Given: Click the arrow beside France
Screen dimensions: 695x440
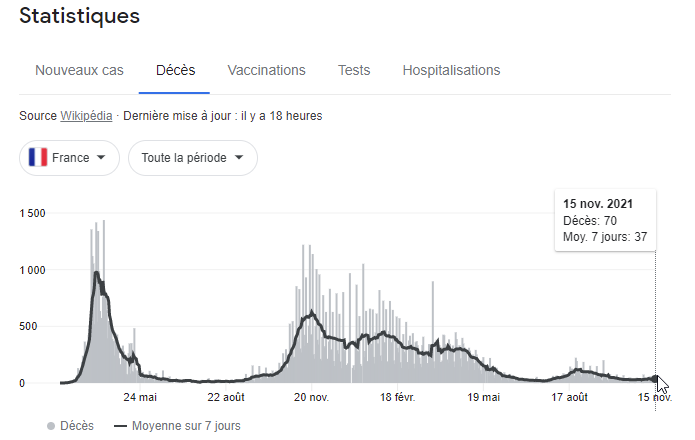Looking at the screenshot, I should [101, 158].
